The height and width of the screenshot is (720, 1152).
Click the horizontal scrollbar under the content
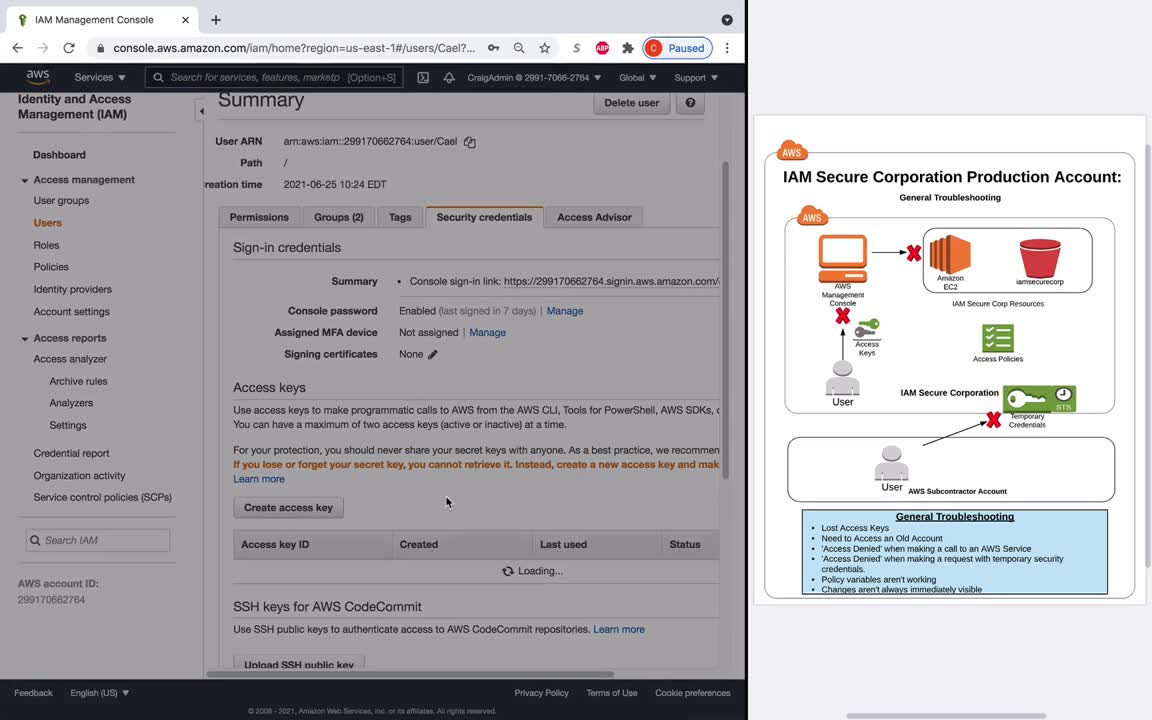410,674
